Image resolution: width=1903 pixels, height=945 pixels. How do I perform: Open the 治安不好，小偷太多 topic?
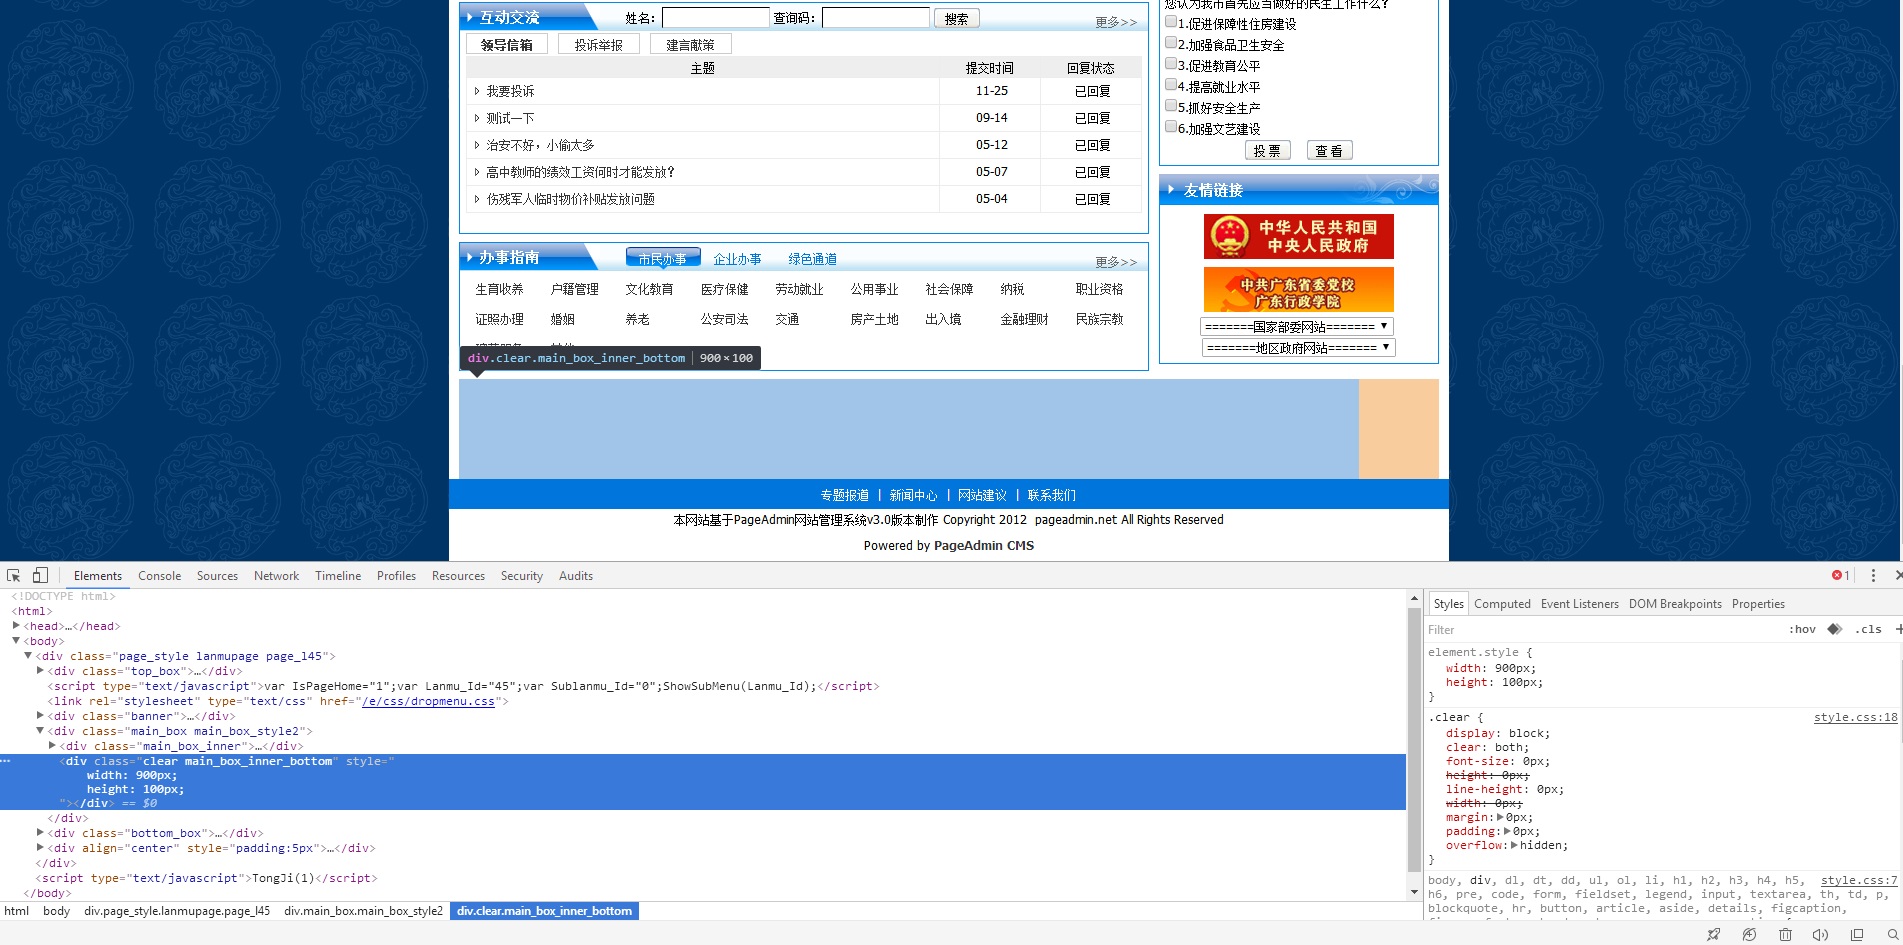tap(540, 145)
